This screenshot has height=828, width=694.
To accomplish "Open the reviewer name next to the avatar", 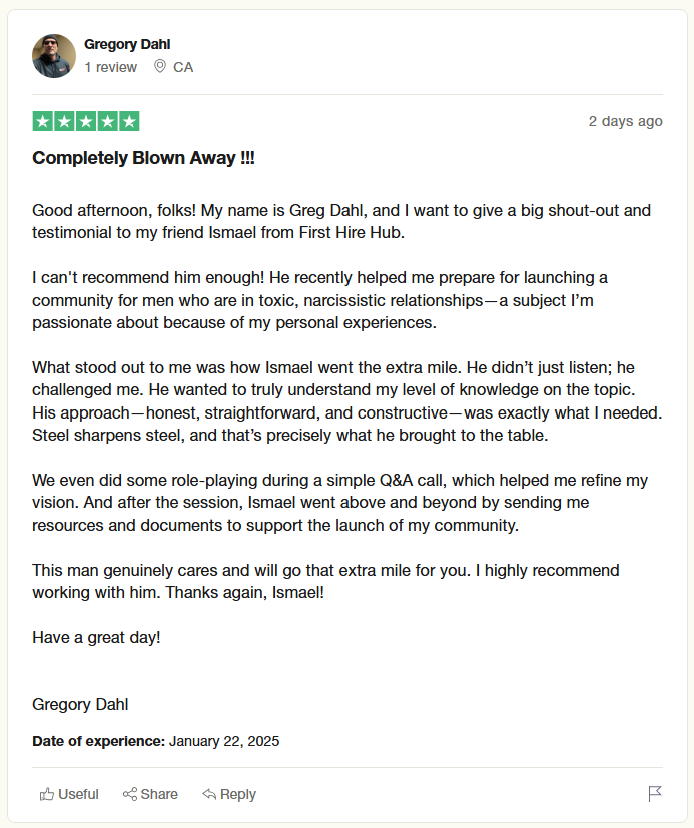I will pos(127,44).
